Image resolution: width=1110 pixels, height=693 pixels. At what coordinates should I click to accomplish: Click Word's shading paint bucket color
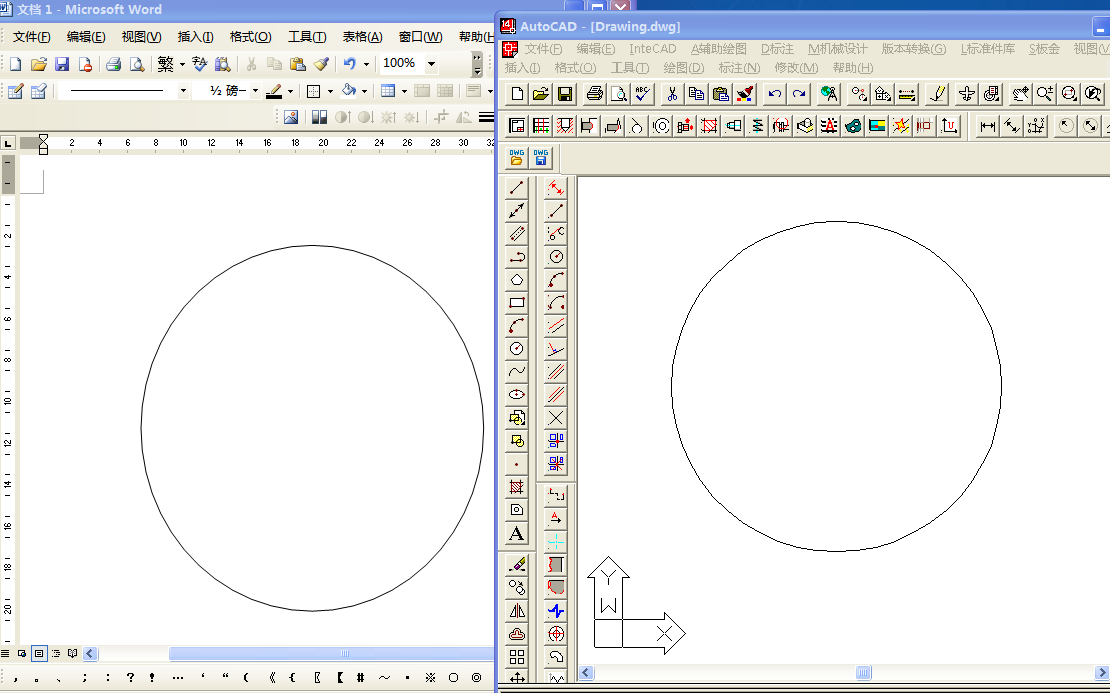click(x=349, y=91)
